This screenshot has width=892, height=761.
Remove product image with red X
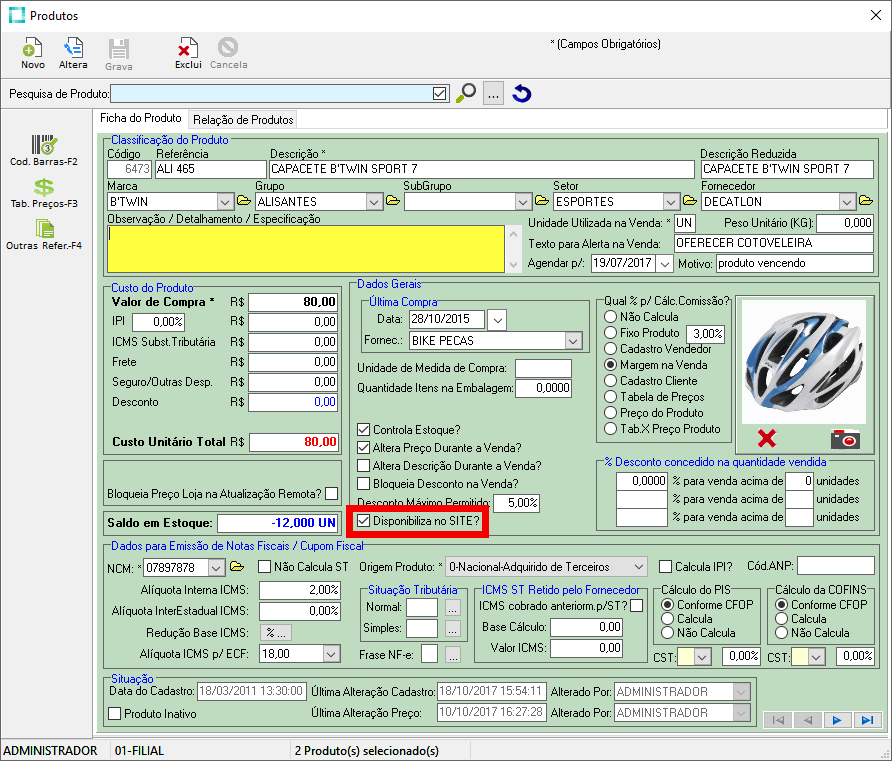(767, 438)
